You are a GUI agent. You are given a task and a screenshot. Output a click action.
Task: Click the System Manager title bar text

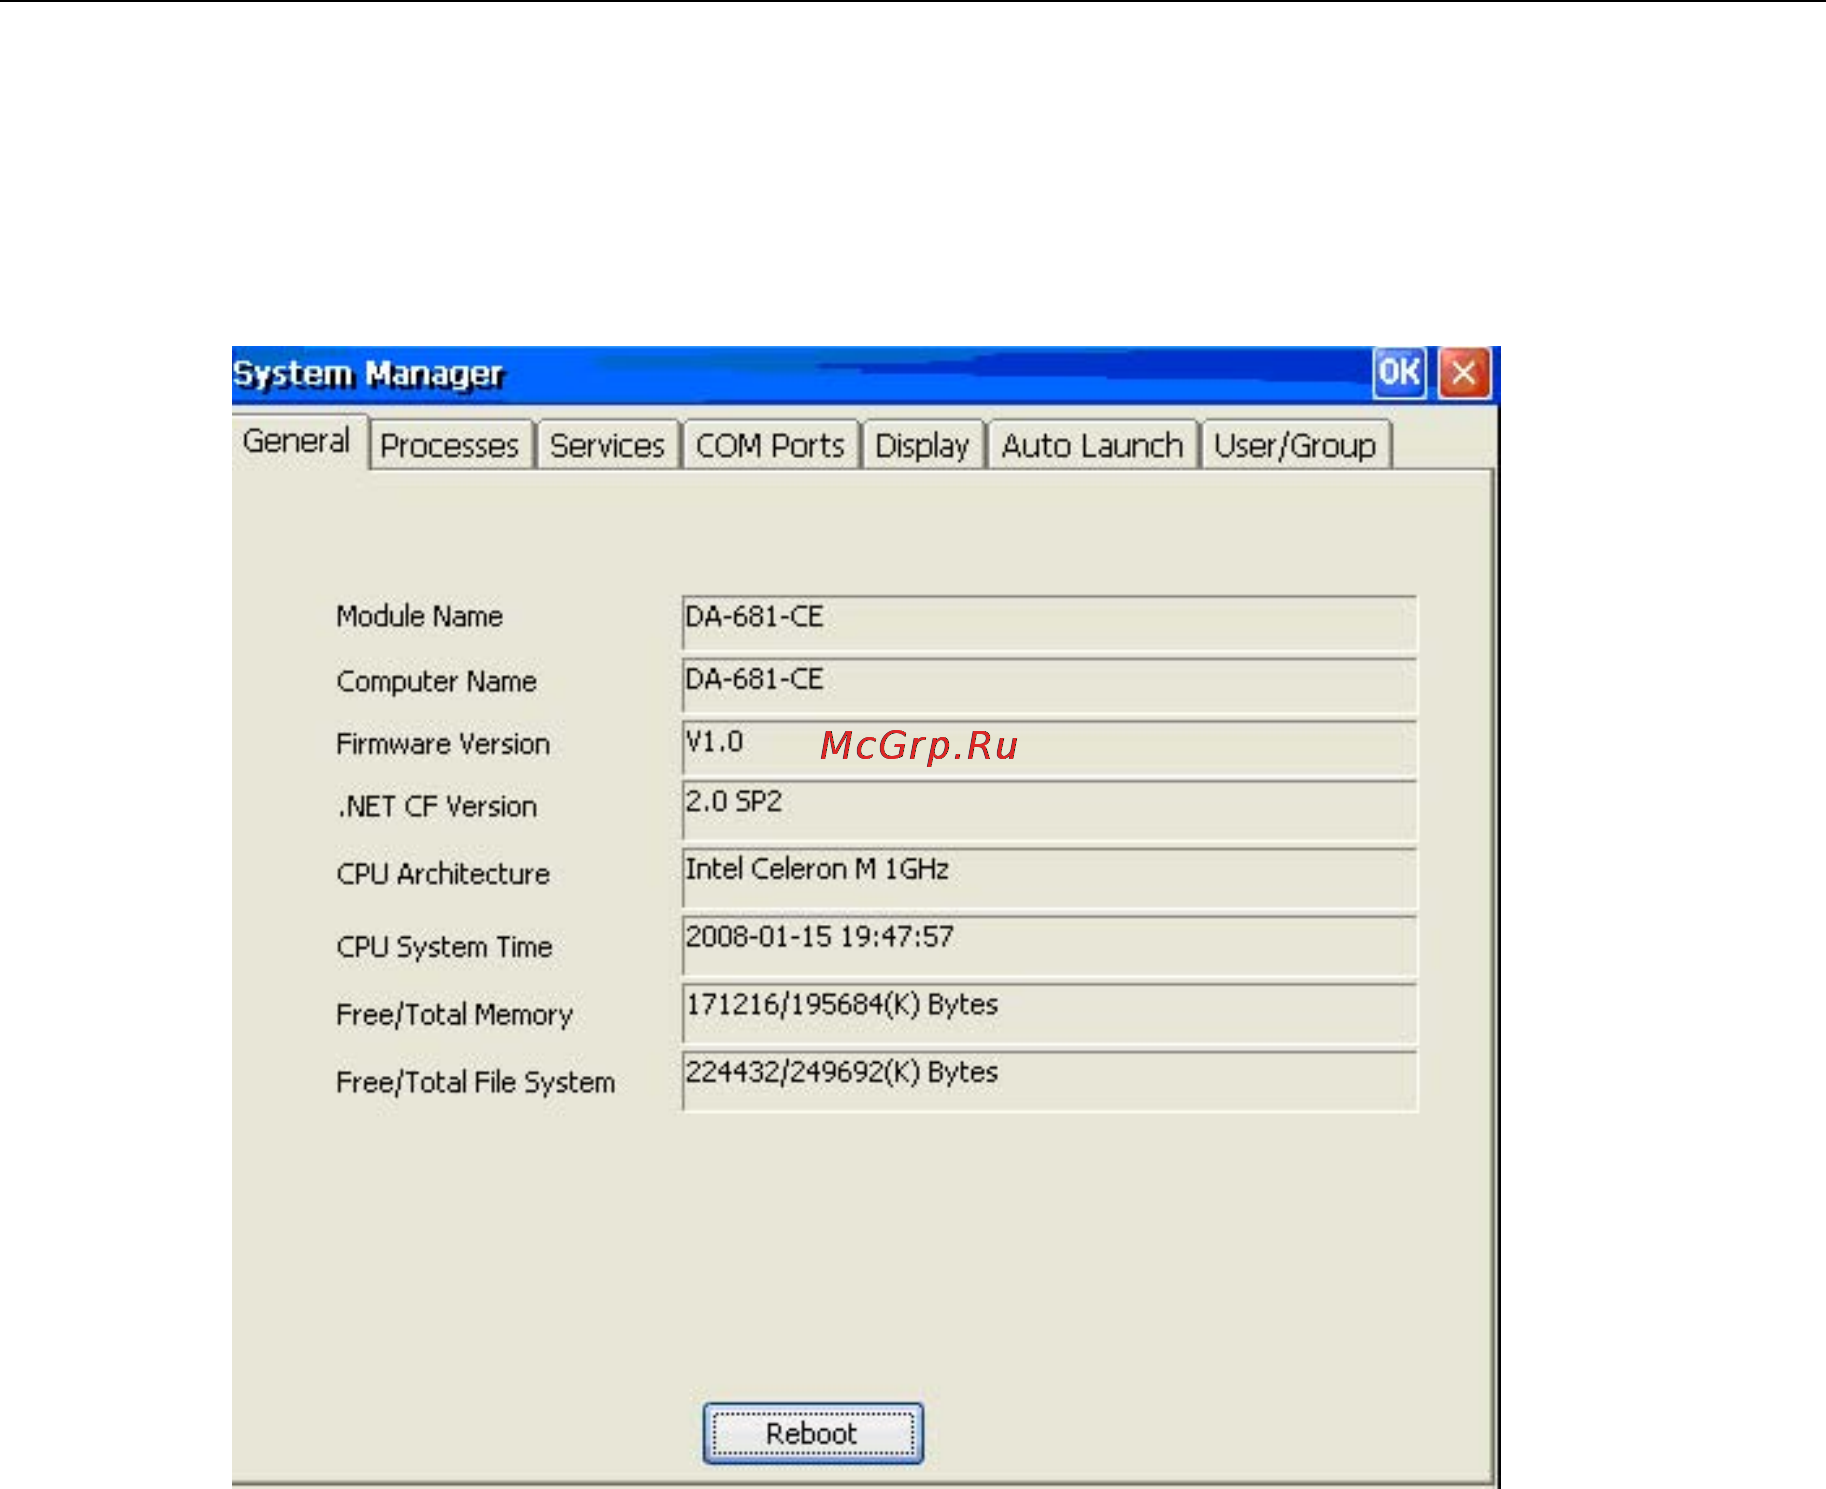pos(368,374)
